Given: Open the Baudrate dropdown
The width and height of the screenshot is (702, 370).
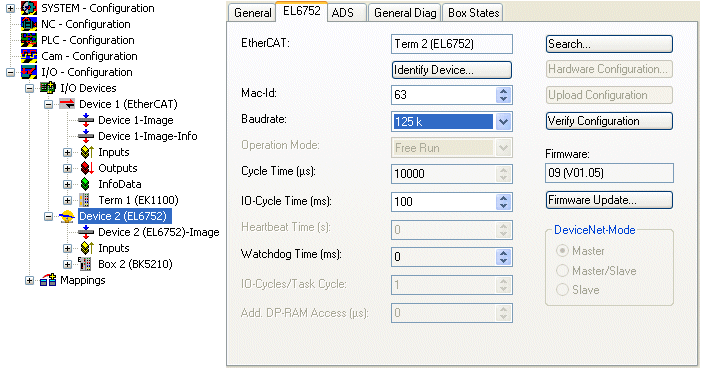Looking at the screenshot, I should point(503,121).
